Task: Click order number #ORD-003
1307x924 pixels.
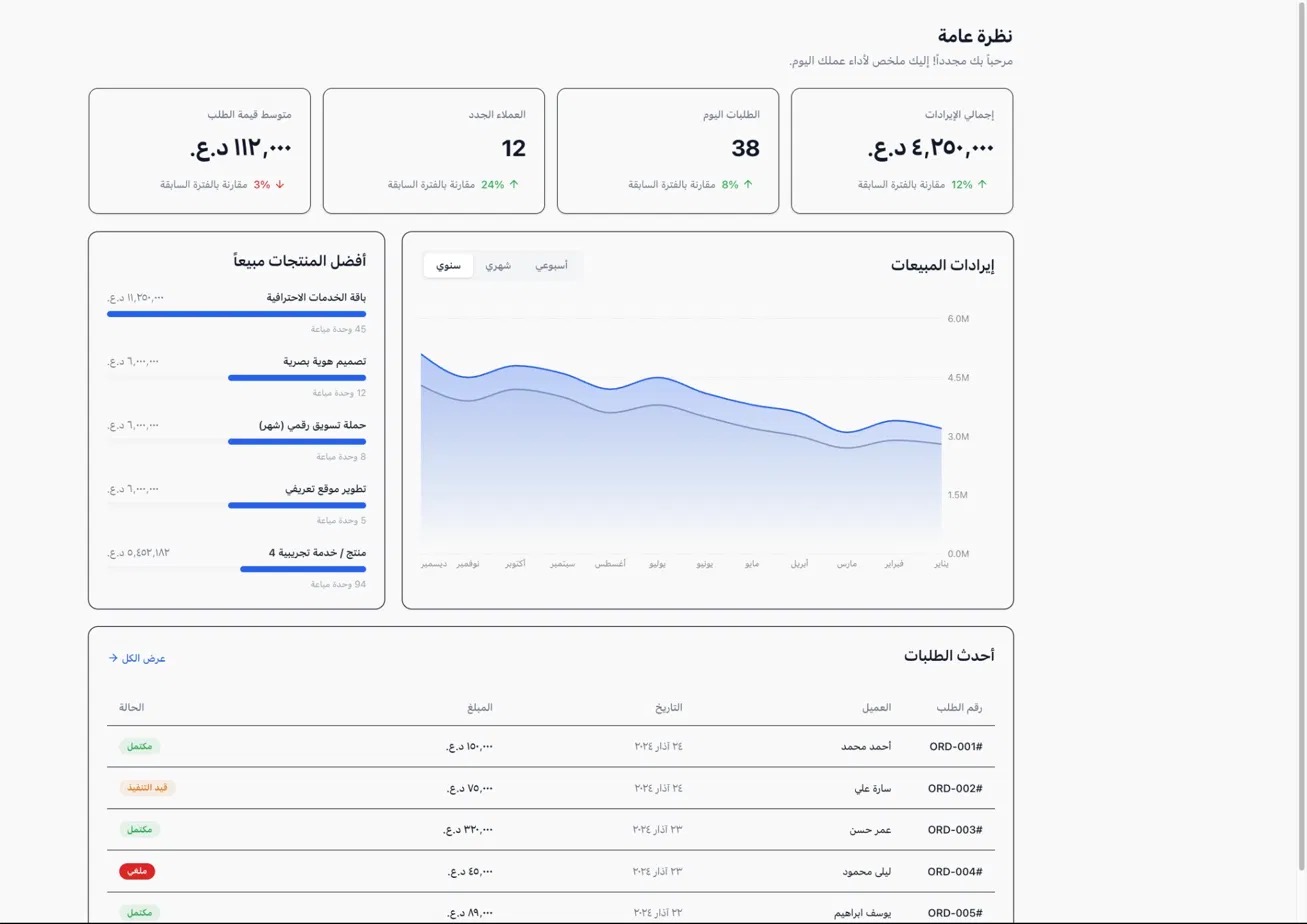Action: click(955, 830)
